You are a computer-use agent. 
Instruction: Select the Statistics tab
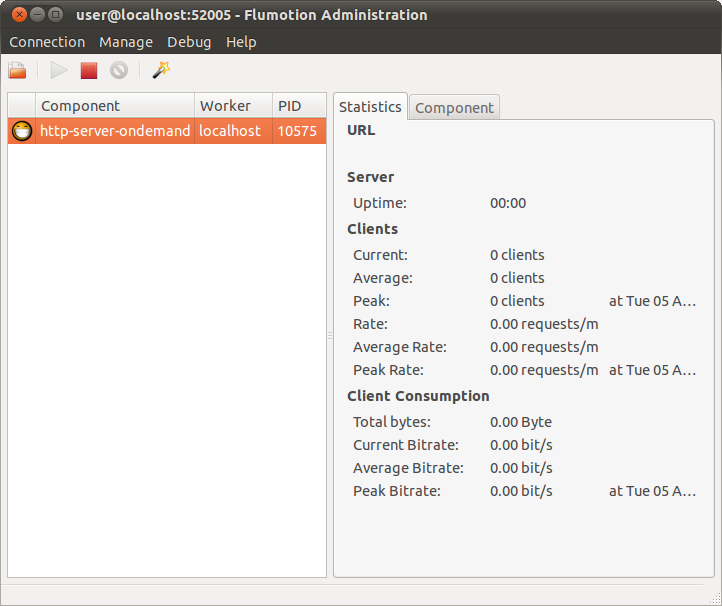click(x=370, y=107)
